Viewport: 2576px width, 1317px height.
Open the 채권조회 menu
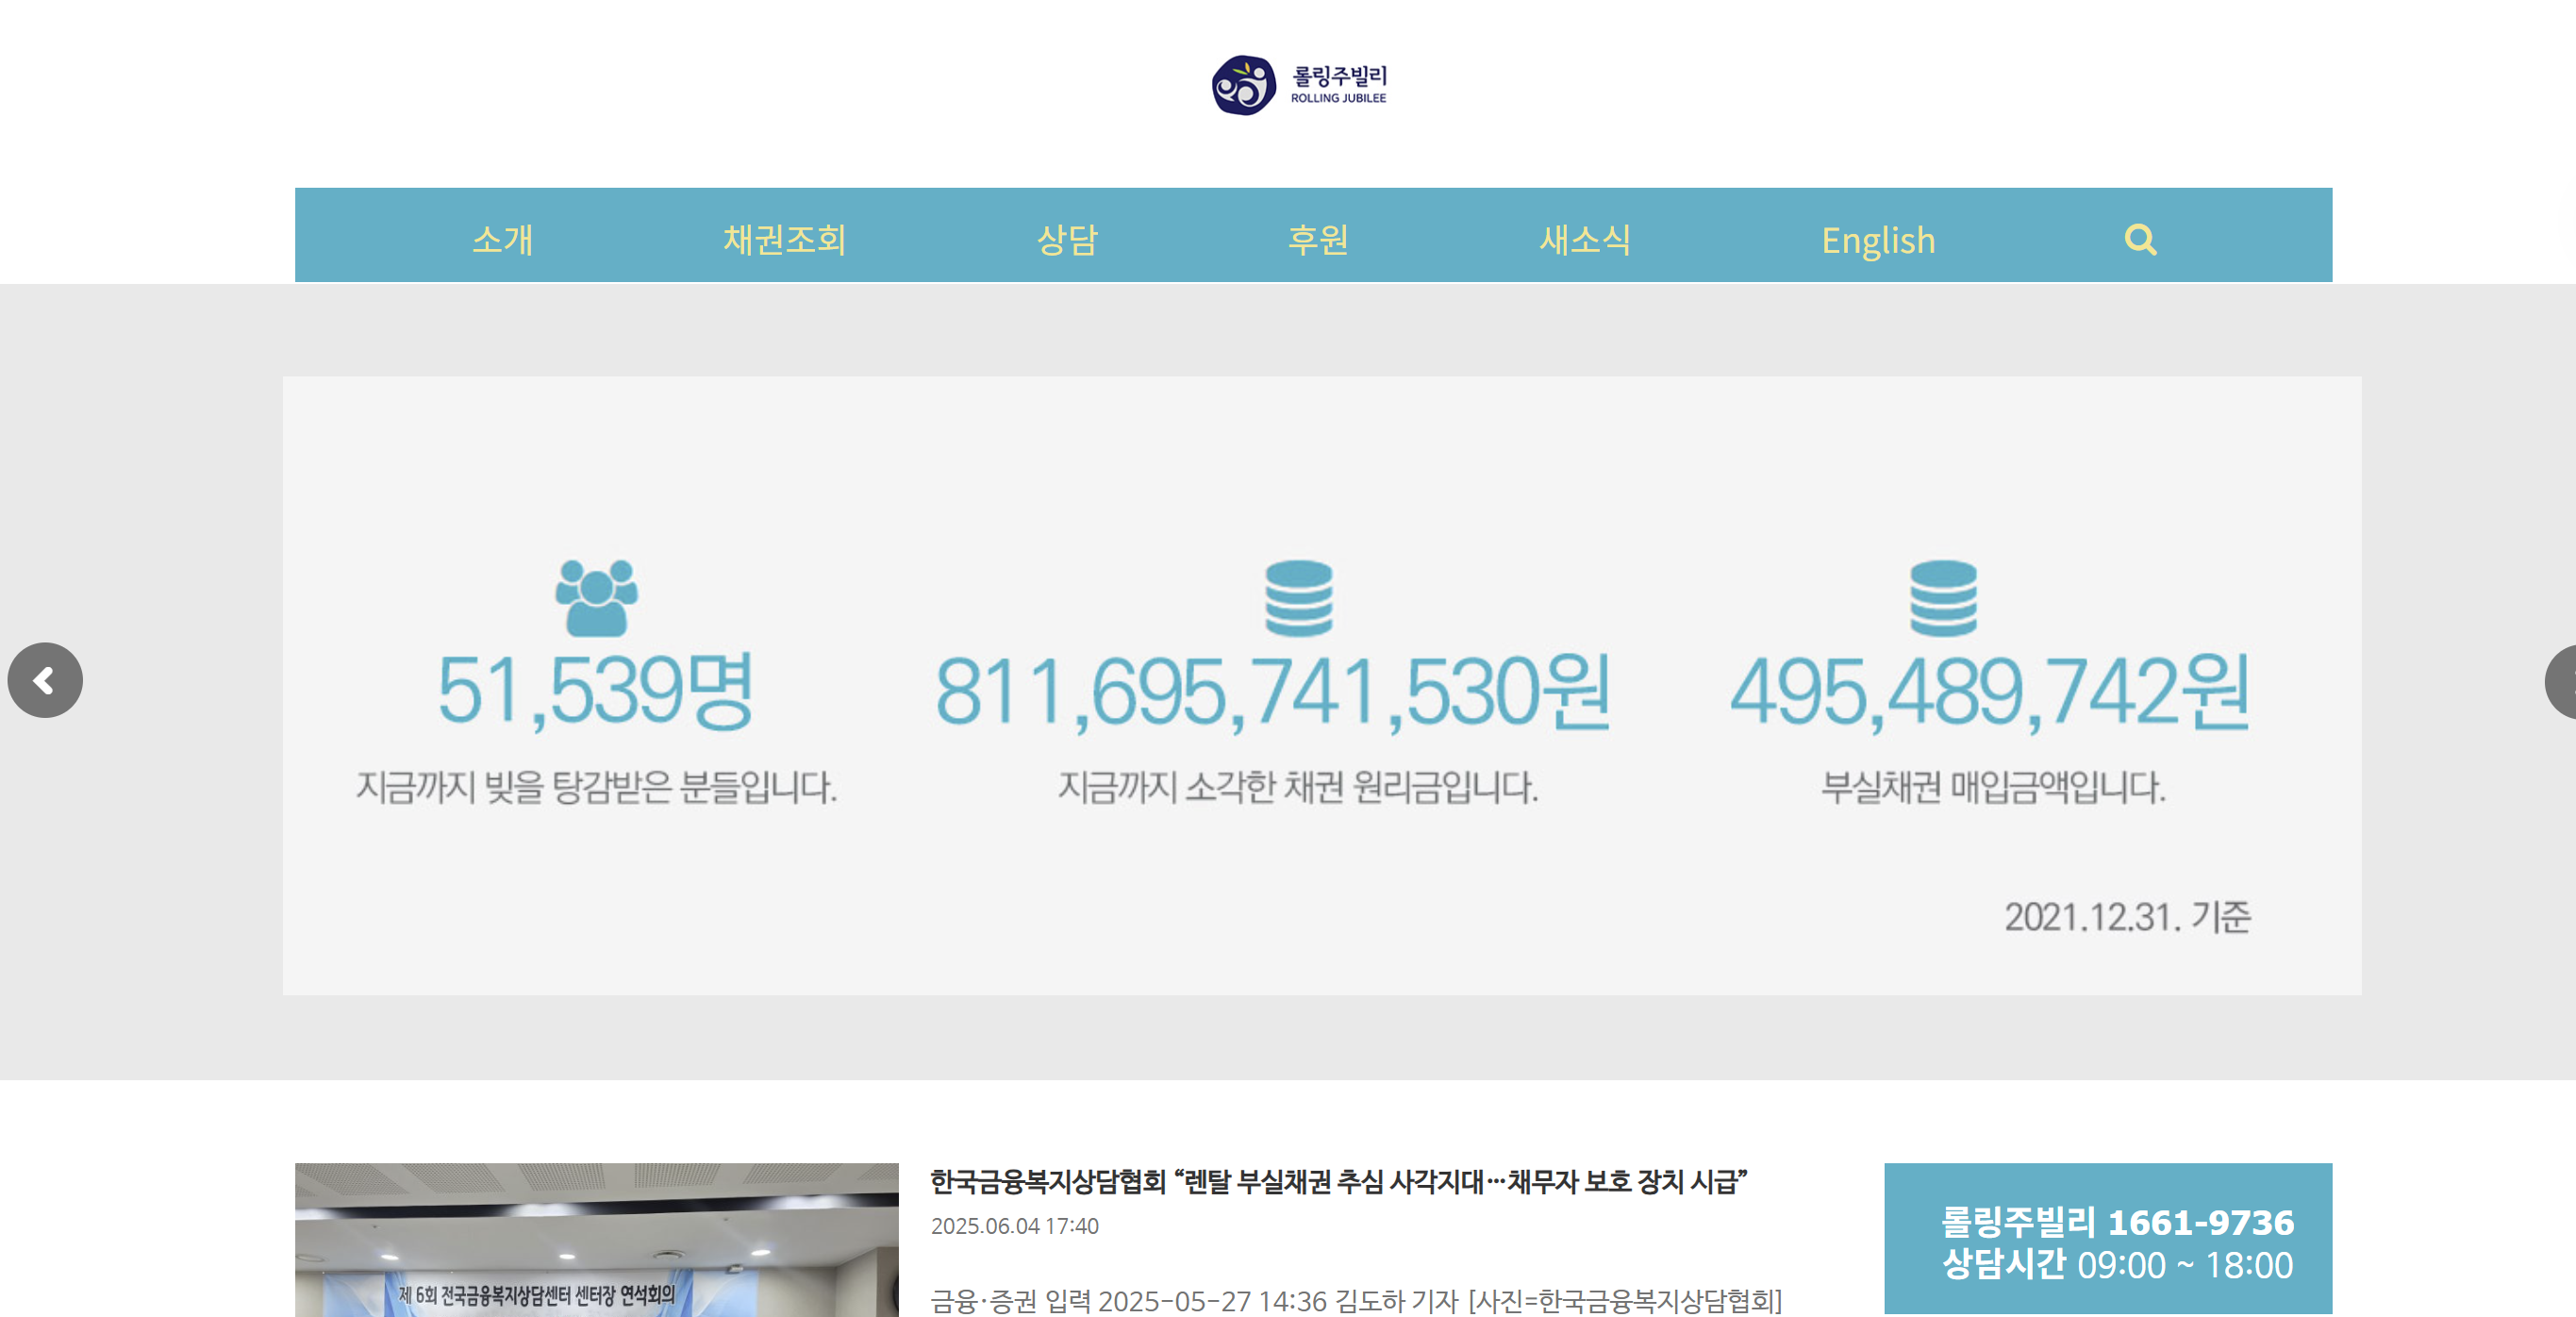coord(784,240)
